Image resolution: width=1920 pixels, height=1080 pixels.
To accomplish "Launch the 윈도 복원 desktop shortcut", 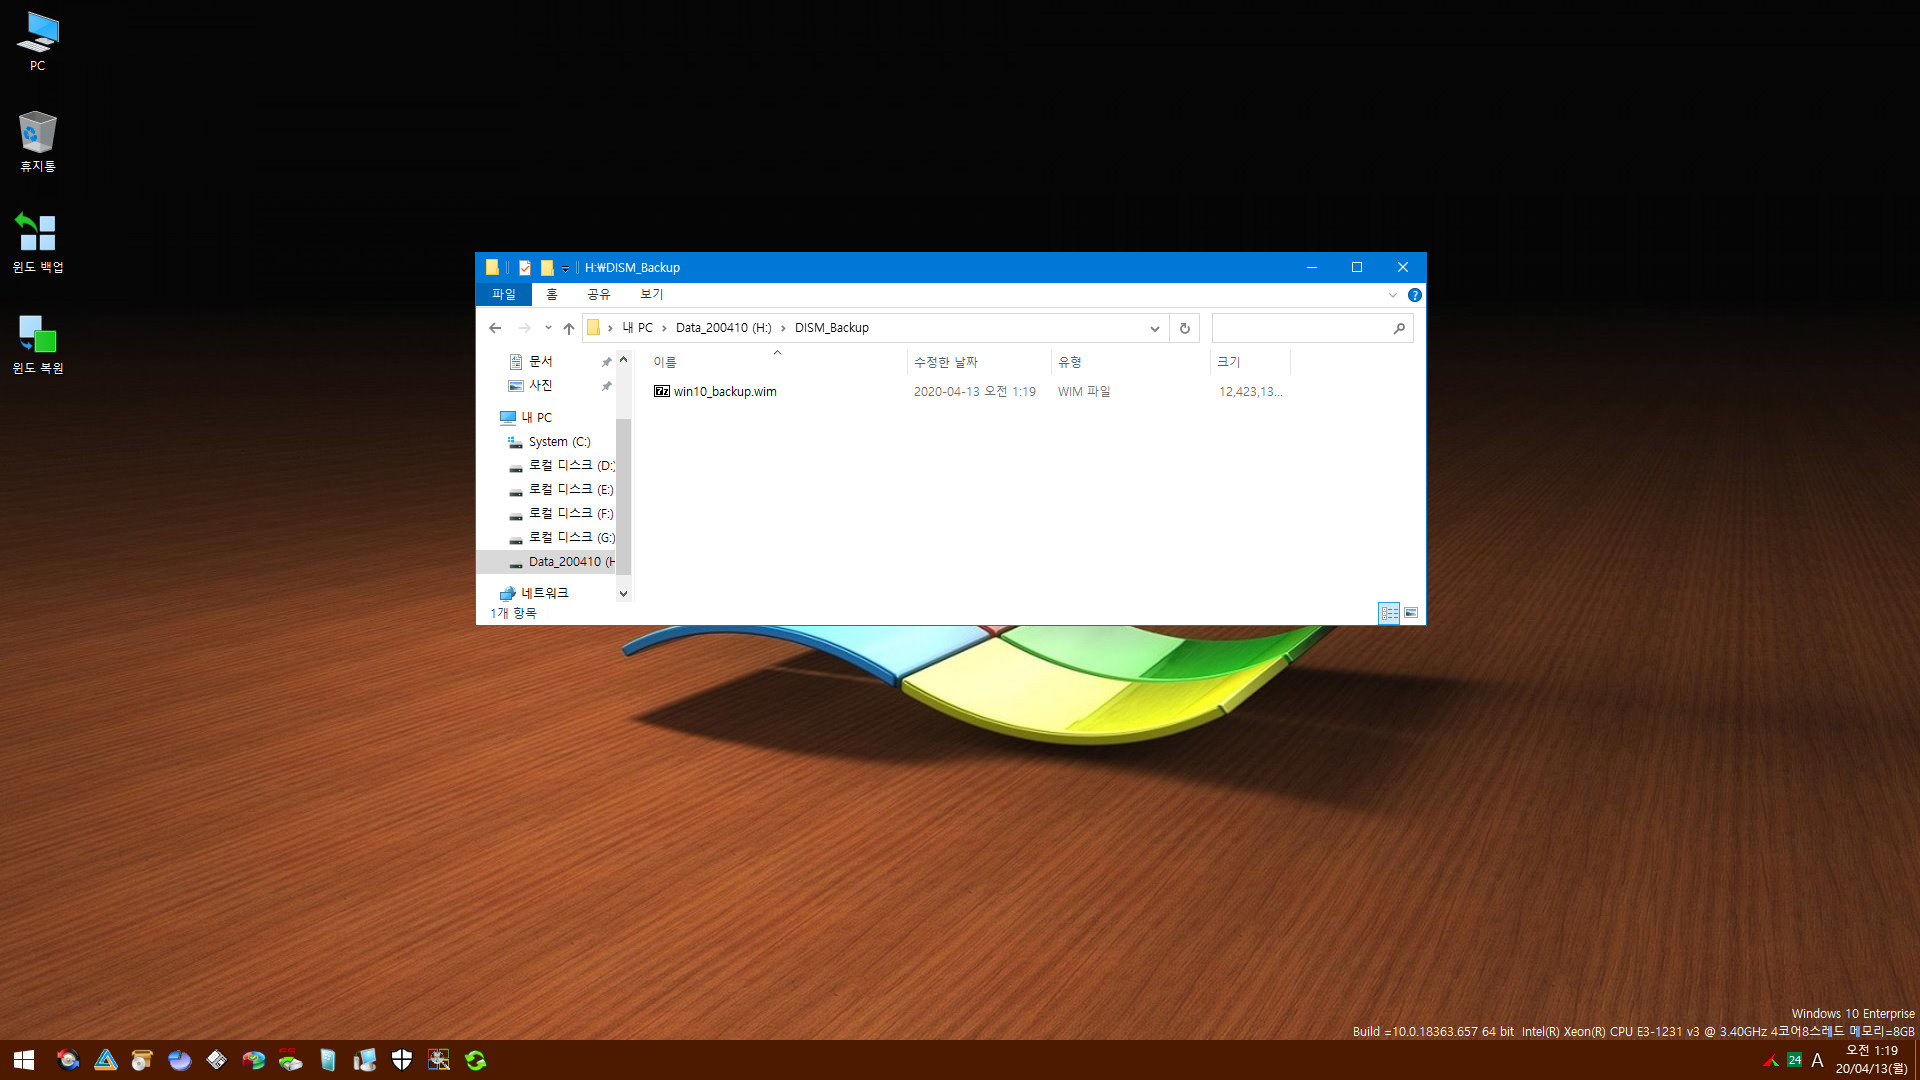I will pos(37,343).
